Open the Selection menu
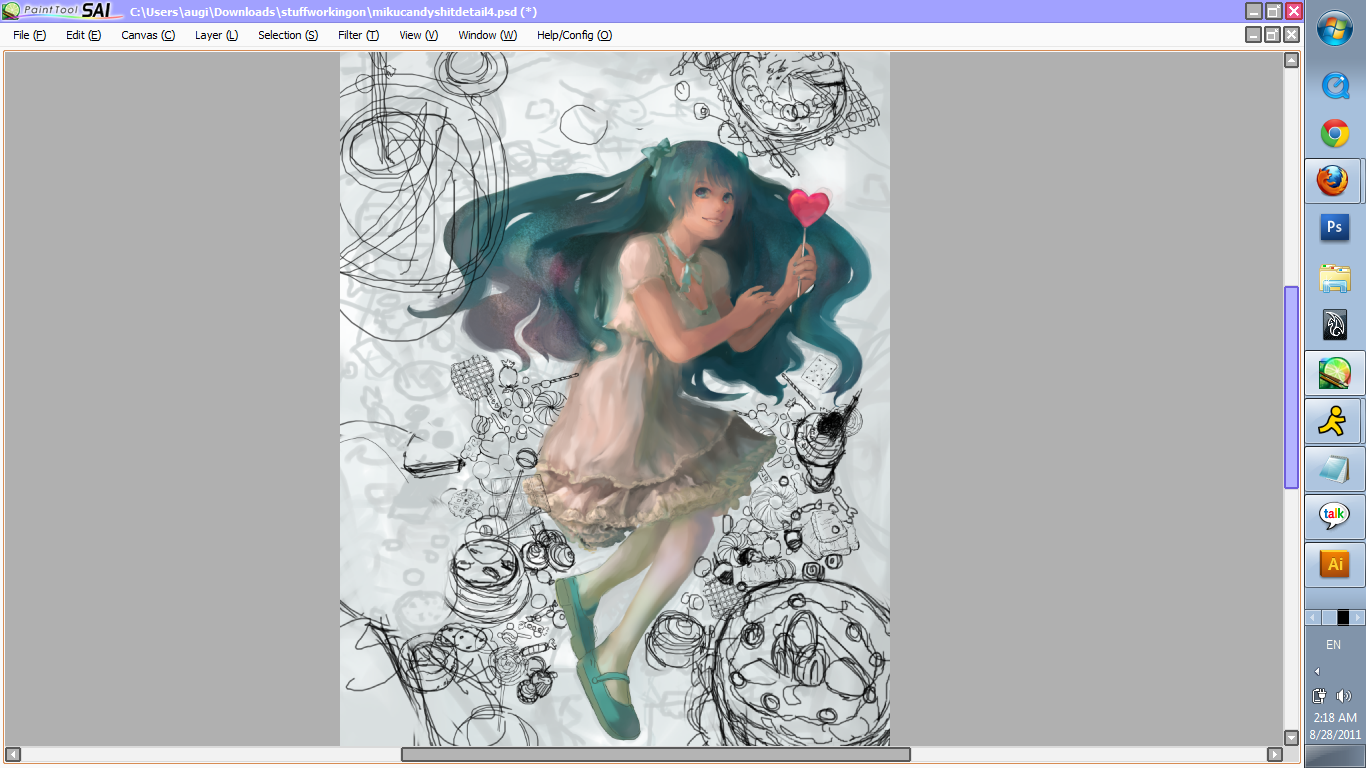This screenshot has height=768, width=1366. (x=288, y=35)
